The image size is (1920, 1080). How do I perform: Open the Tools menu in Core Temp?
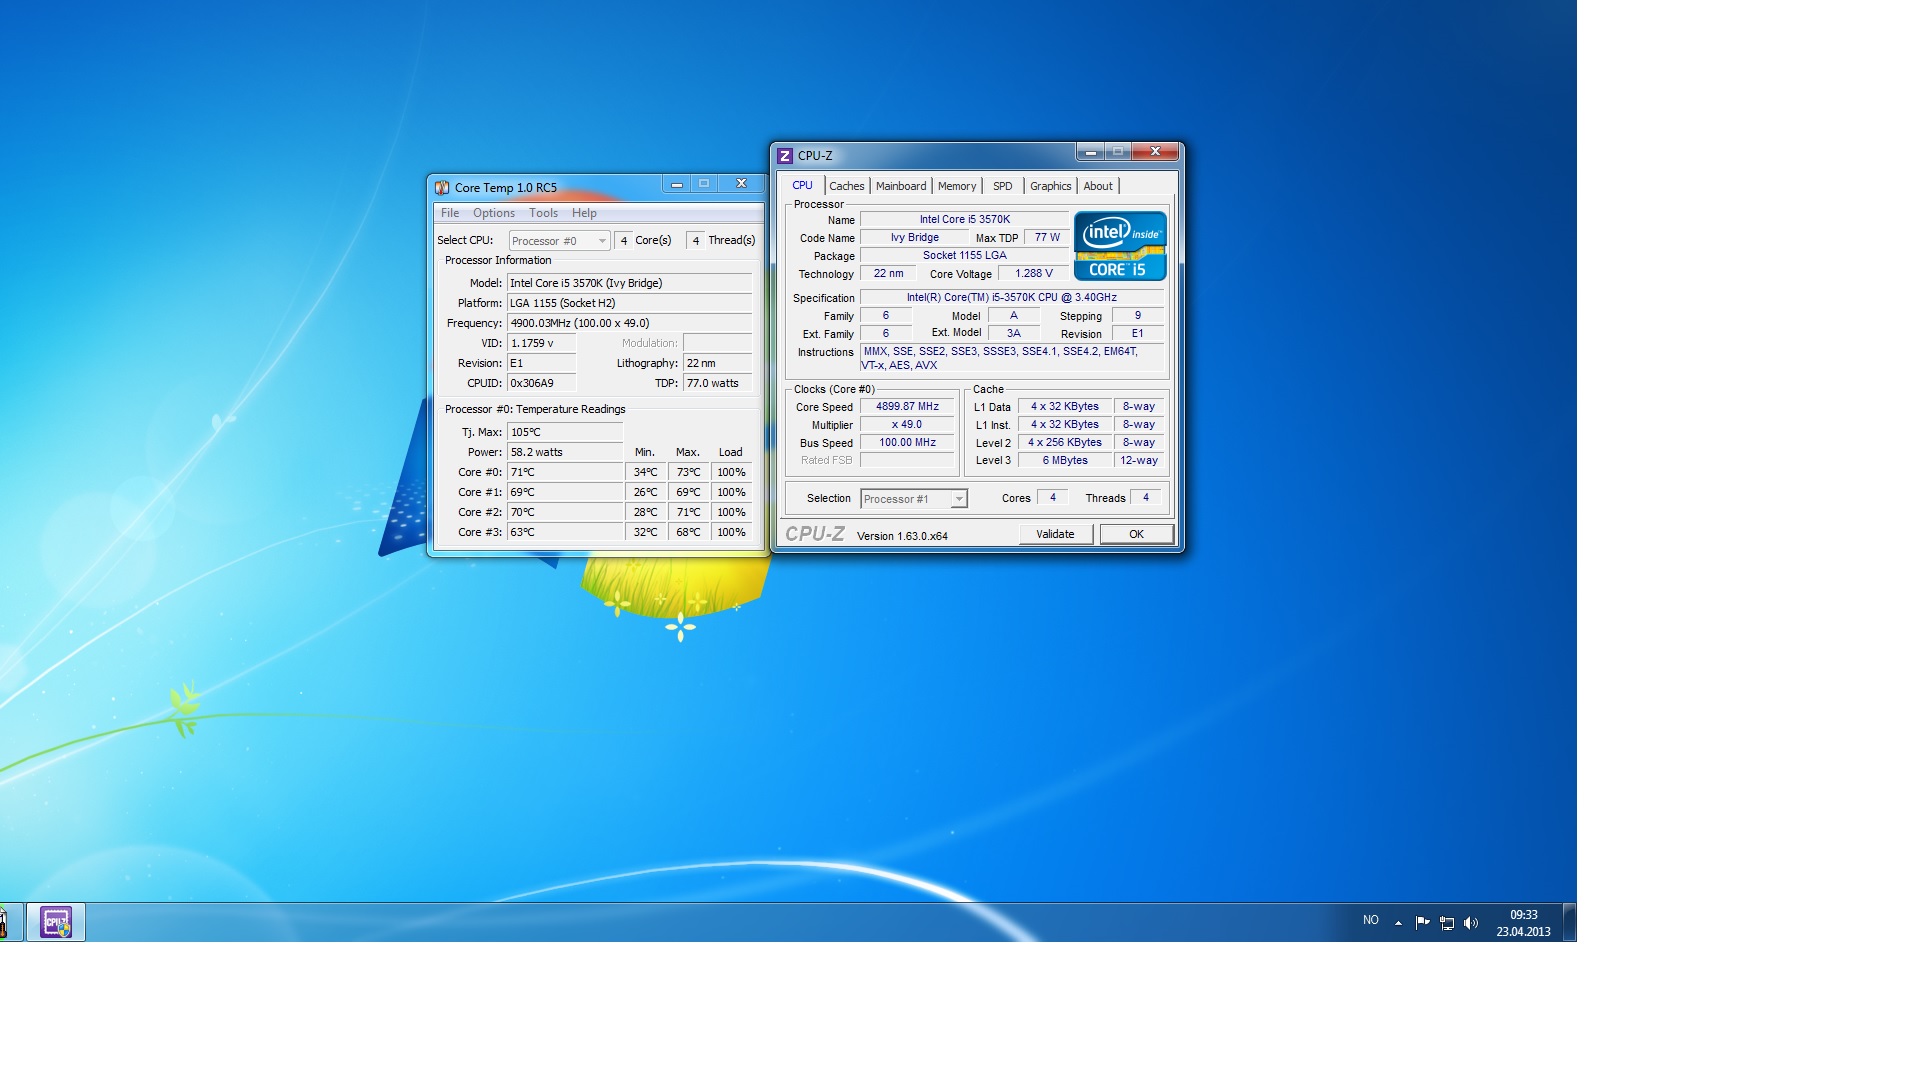pos(543,213)
